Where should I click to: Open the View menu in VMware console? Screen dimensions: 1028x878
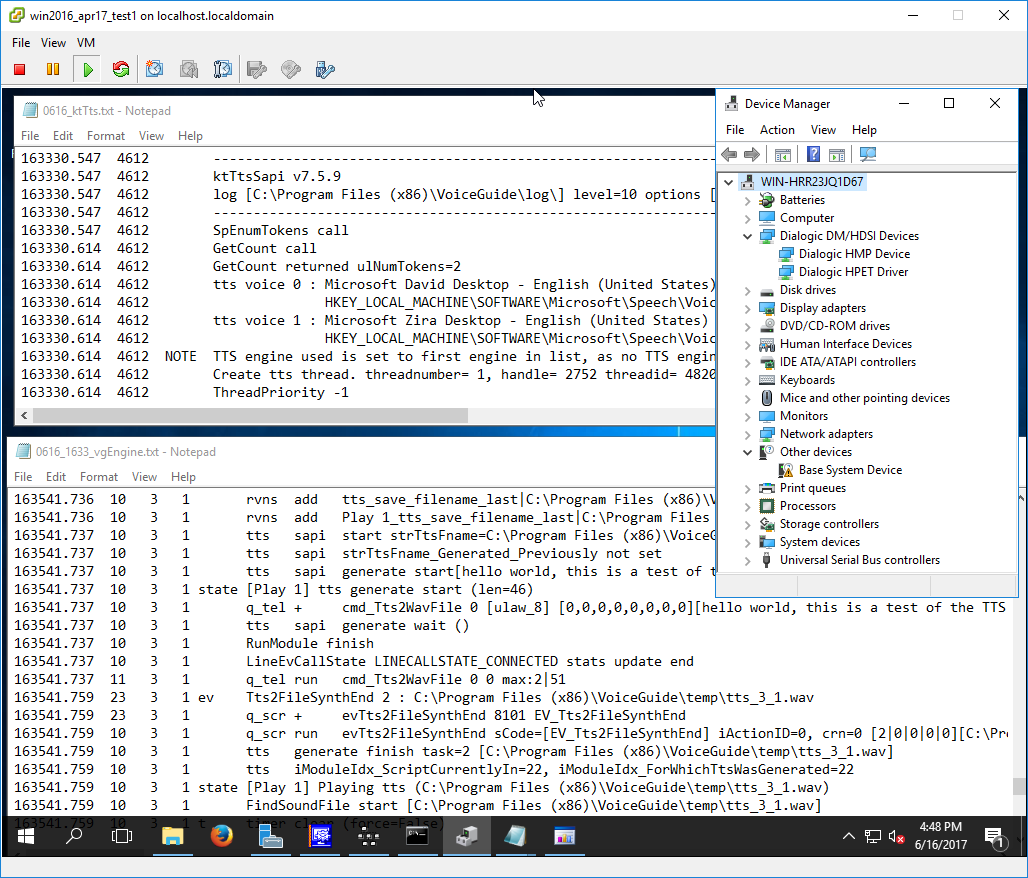(53, 43)
